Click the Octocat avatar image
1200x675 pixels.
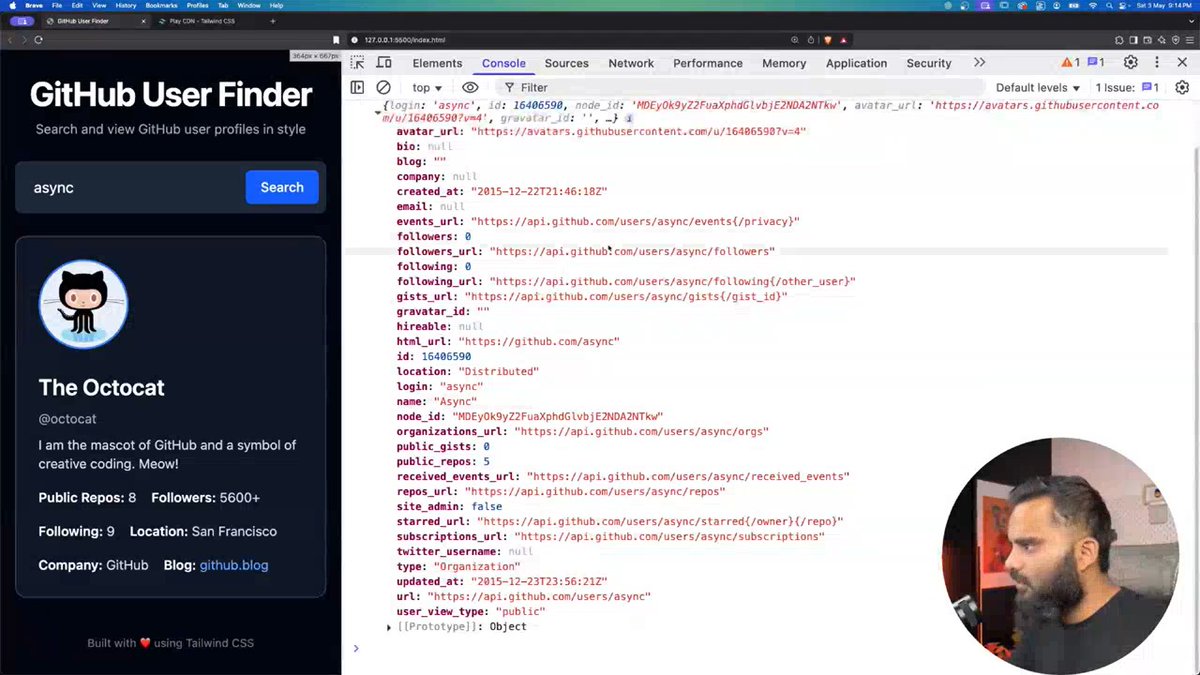83,304
